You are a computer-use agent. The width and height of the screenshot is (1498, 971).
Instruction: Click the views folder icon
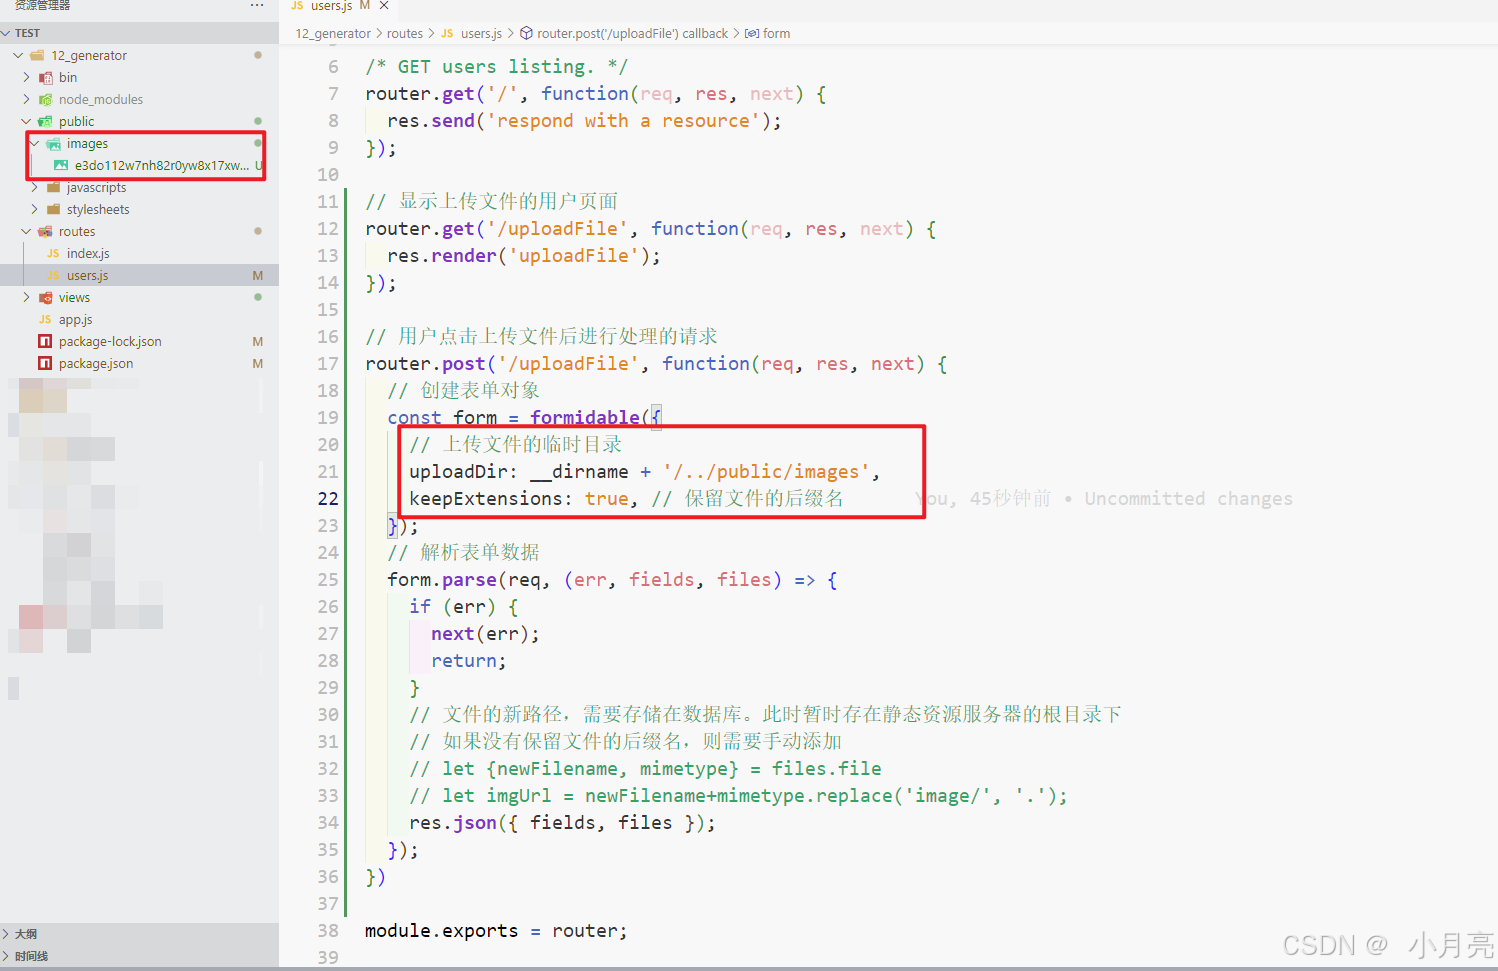click(x=45, y=297)
